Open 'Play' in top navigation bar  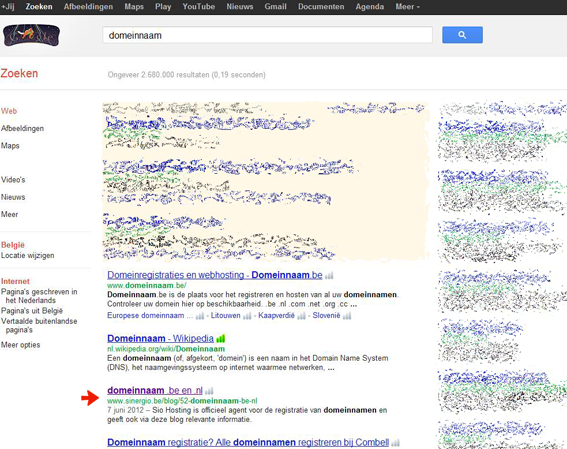[x=163, y=7]
